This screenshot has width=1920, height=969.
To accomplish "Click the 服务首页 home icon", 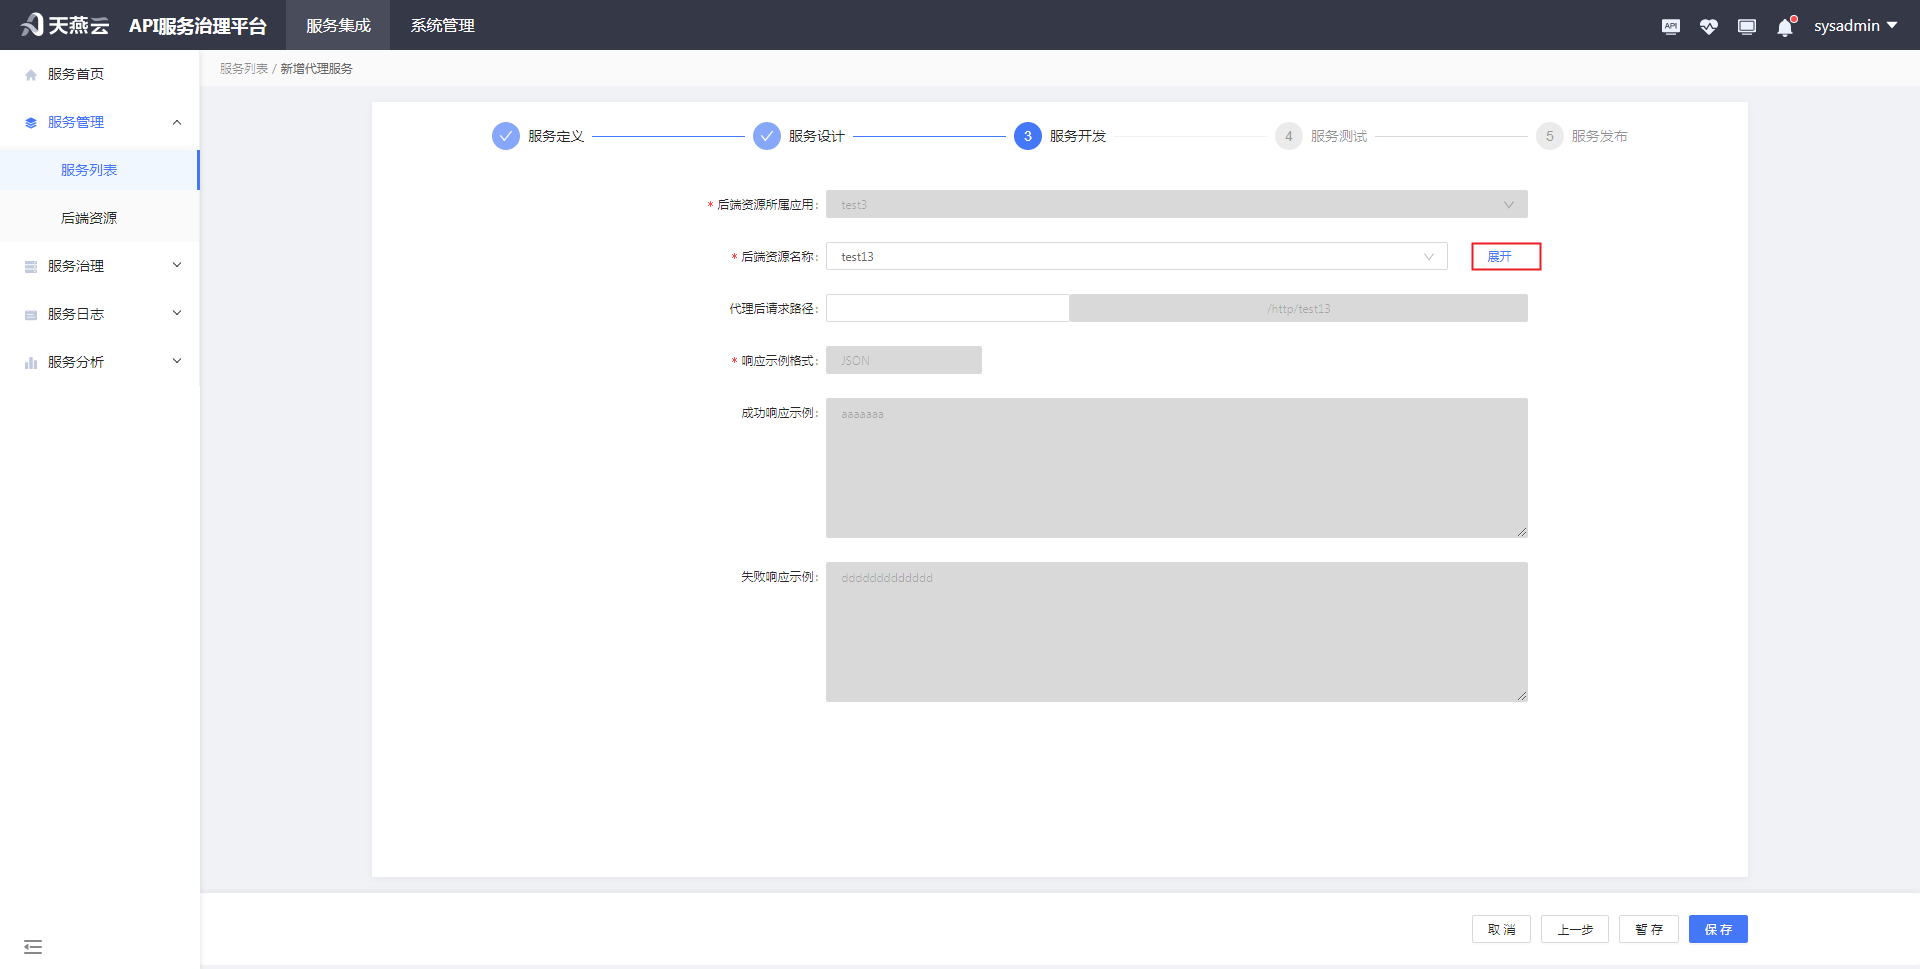I will pos(29,73).
